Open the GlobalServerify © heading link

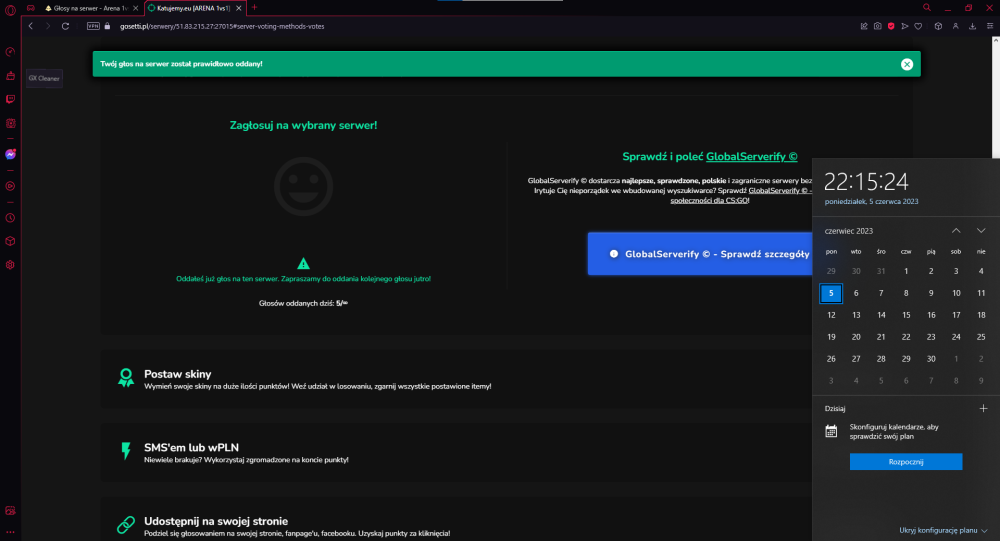pyautogui.click(x=751, y=156)
